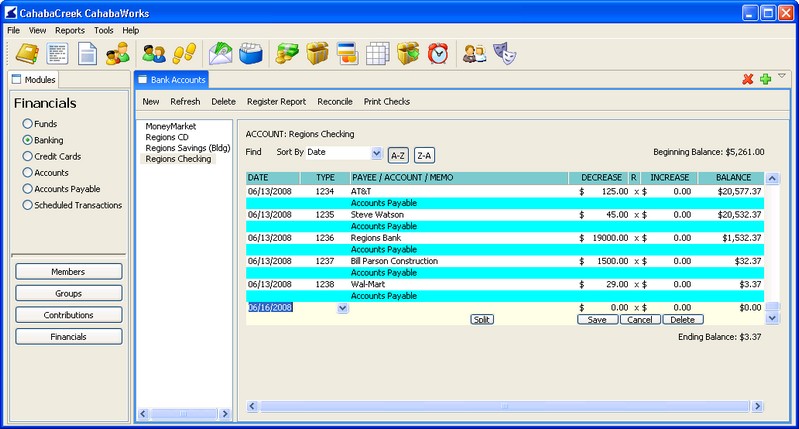Screen dimensions: 799x429
Task: Click the red X icon above the register
Action: click(747, 79)
